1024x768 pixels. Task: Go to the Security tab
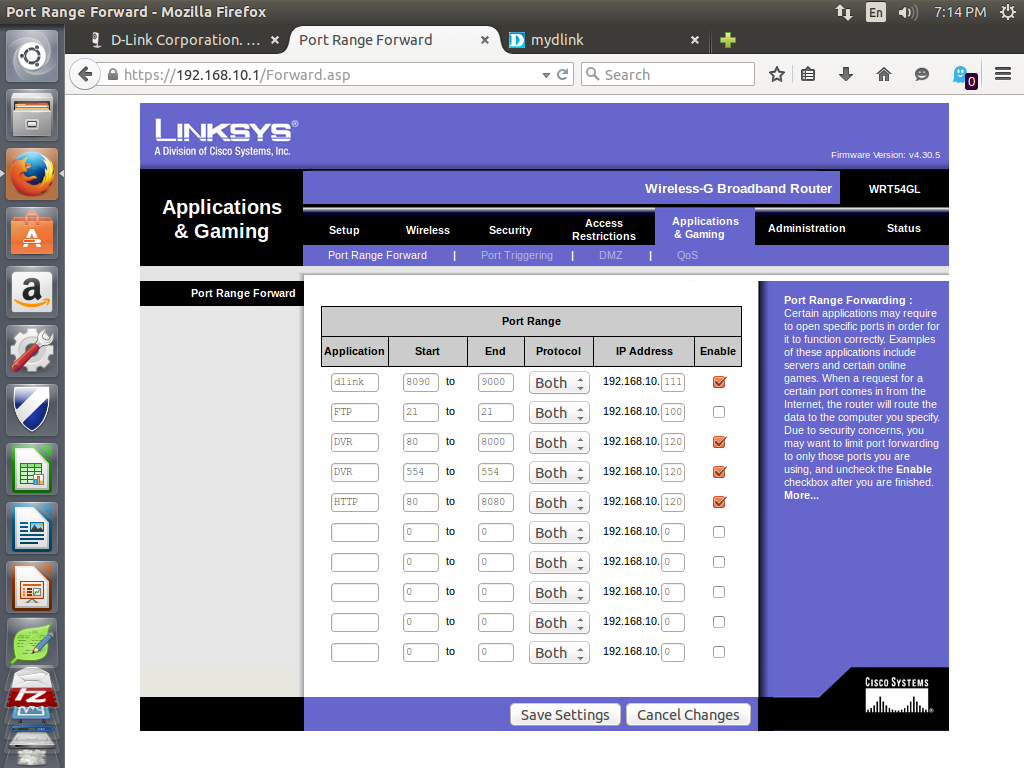(510, 230)
